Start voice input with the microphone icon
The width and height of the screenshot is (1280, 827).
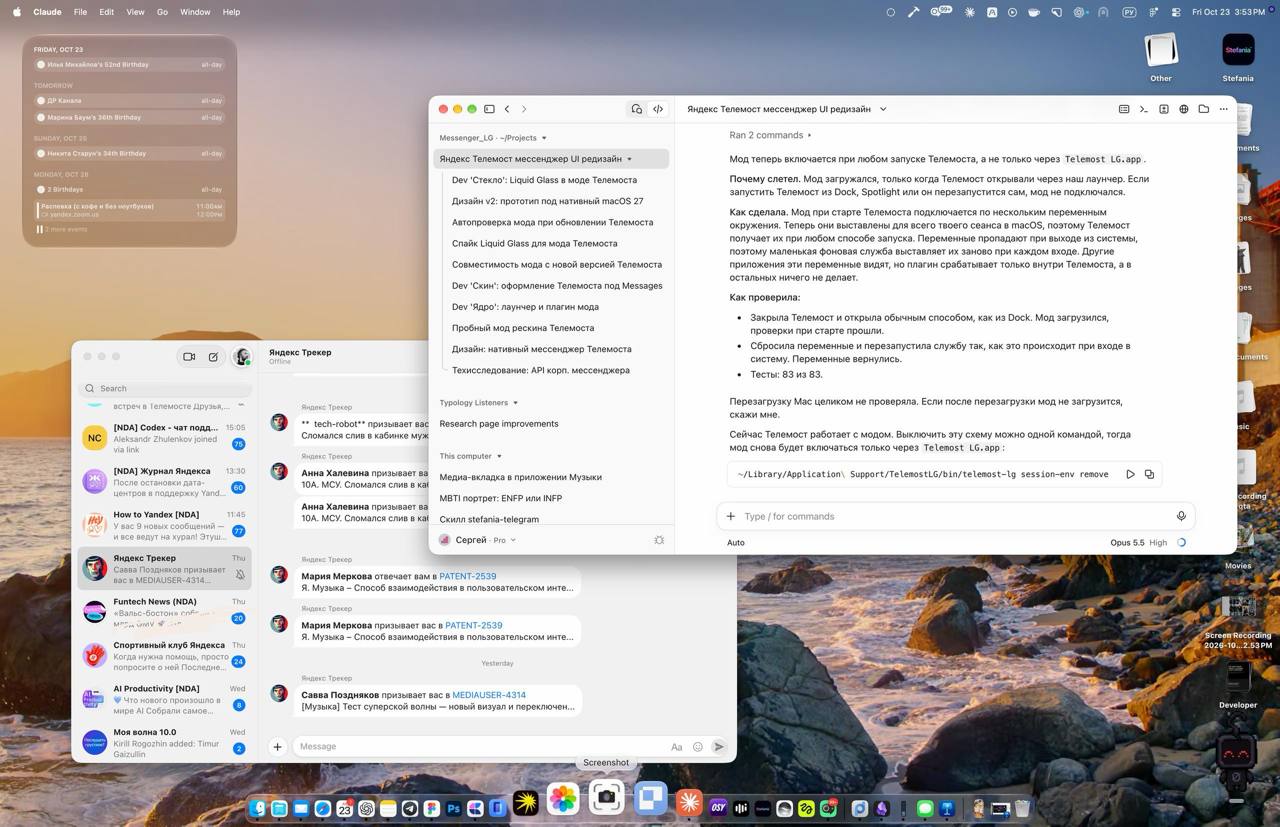(1181, 516)
